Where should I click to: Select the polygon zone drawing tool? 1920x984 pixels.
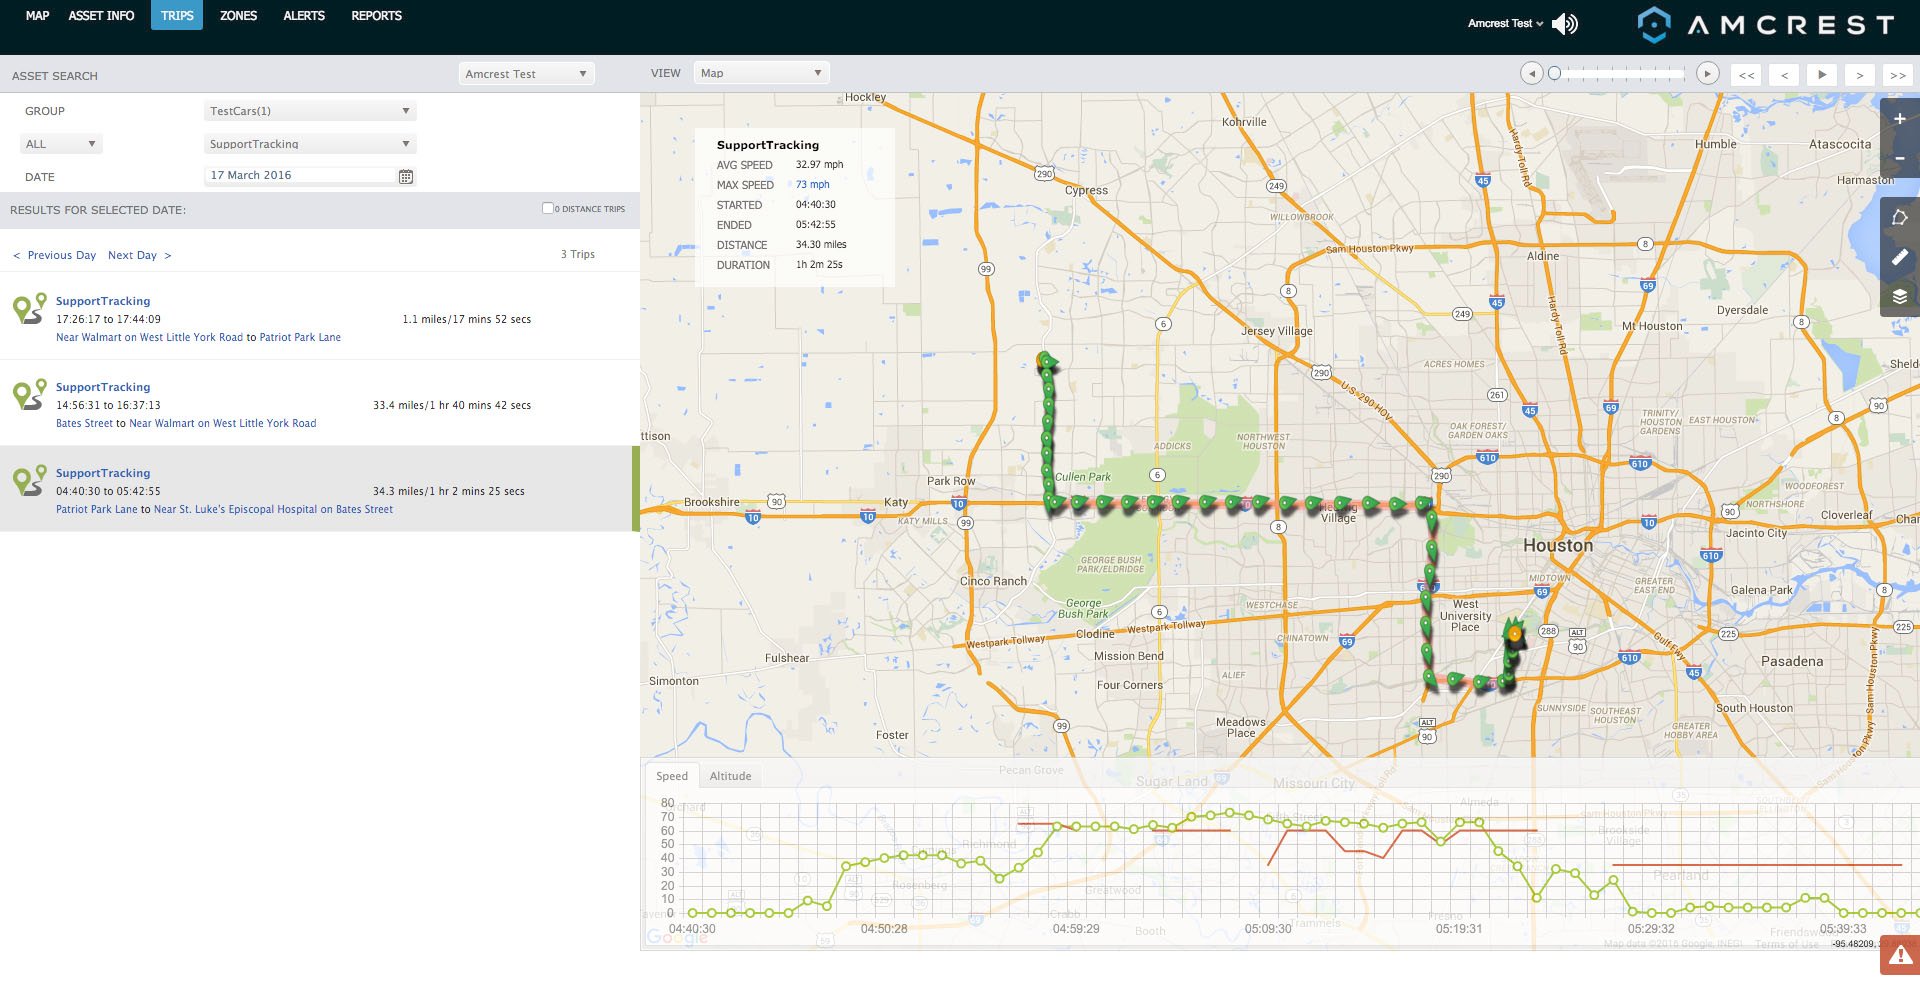pyautogui.click(x=1899, y=218)
